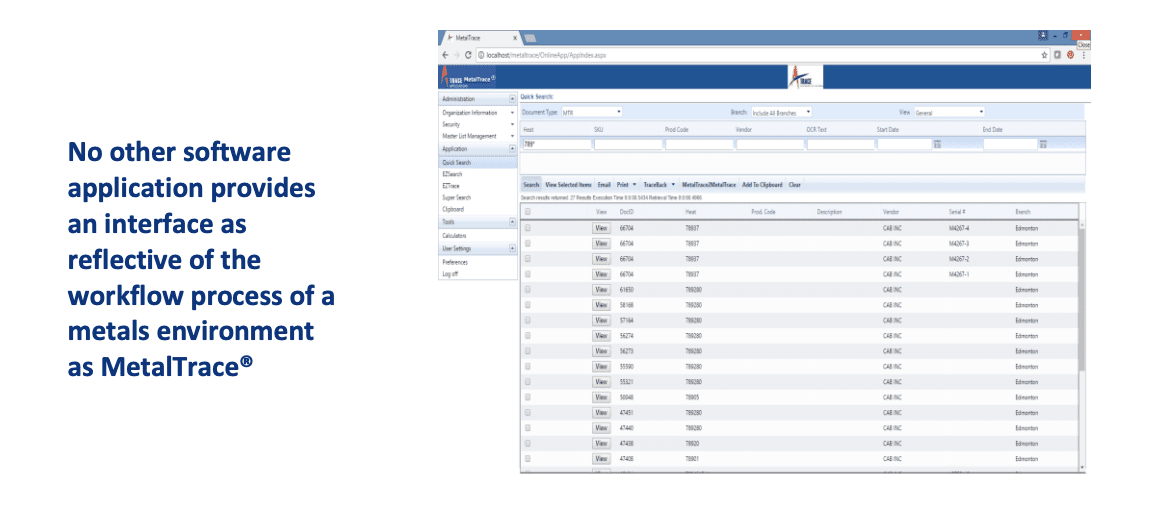The width and height of the screenshot is (1150, 528).
Task: Select the checkbox for DocID 47451
Action: click(528, 412)
